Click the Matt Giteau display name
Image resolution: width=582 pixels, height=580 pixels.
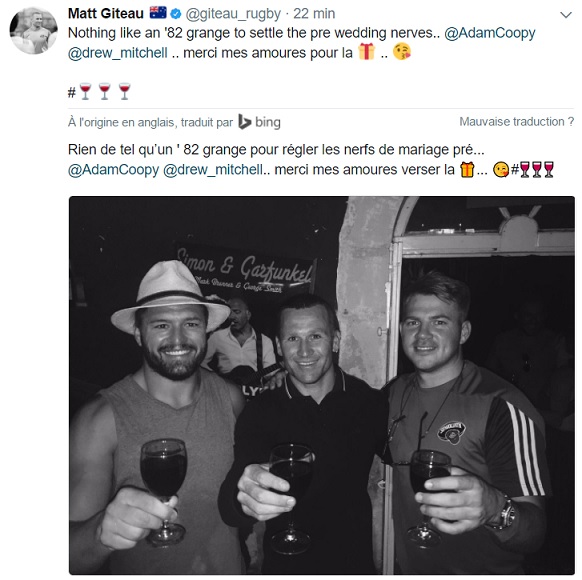pyautogui.click(x=106, y=14)
